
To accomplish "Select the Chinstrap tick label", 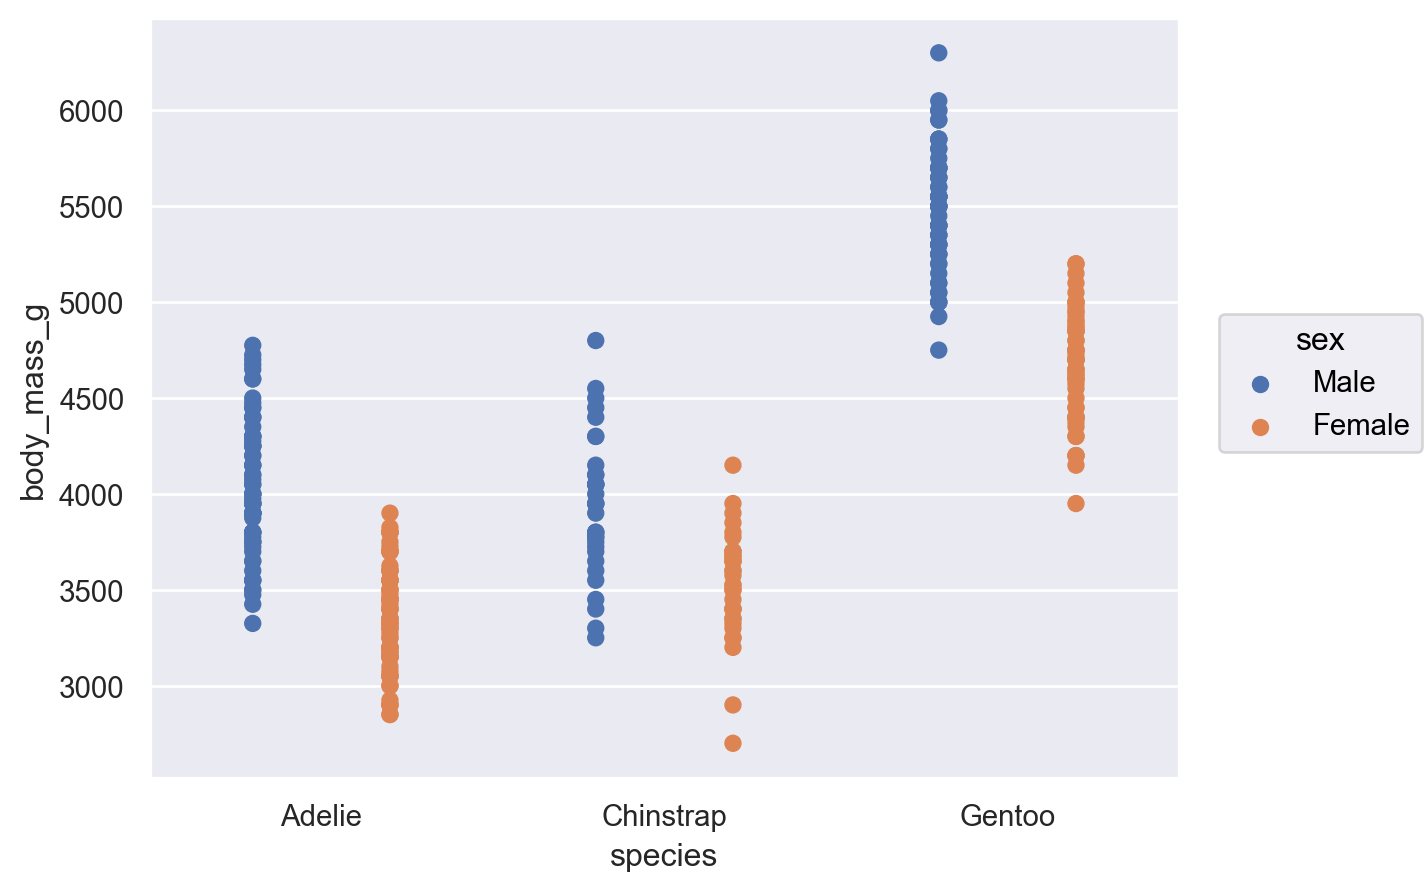I will [x=664, y=816].
